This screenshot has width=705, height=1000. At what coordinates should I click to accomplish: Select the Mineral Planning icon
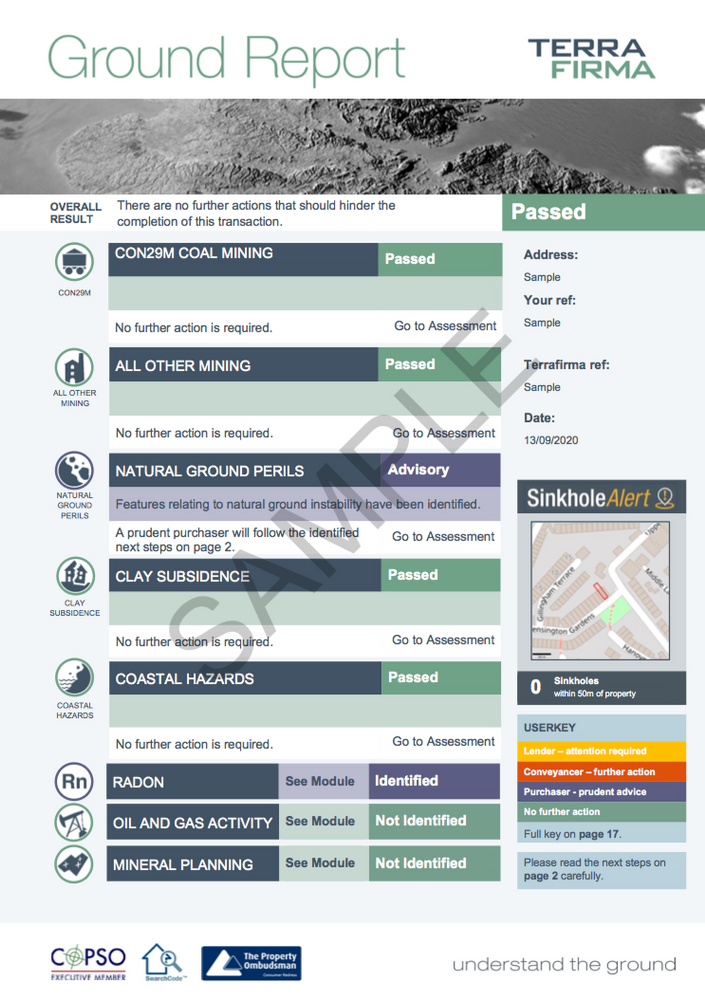click(x=74, y=864)
